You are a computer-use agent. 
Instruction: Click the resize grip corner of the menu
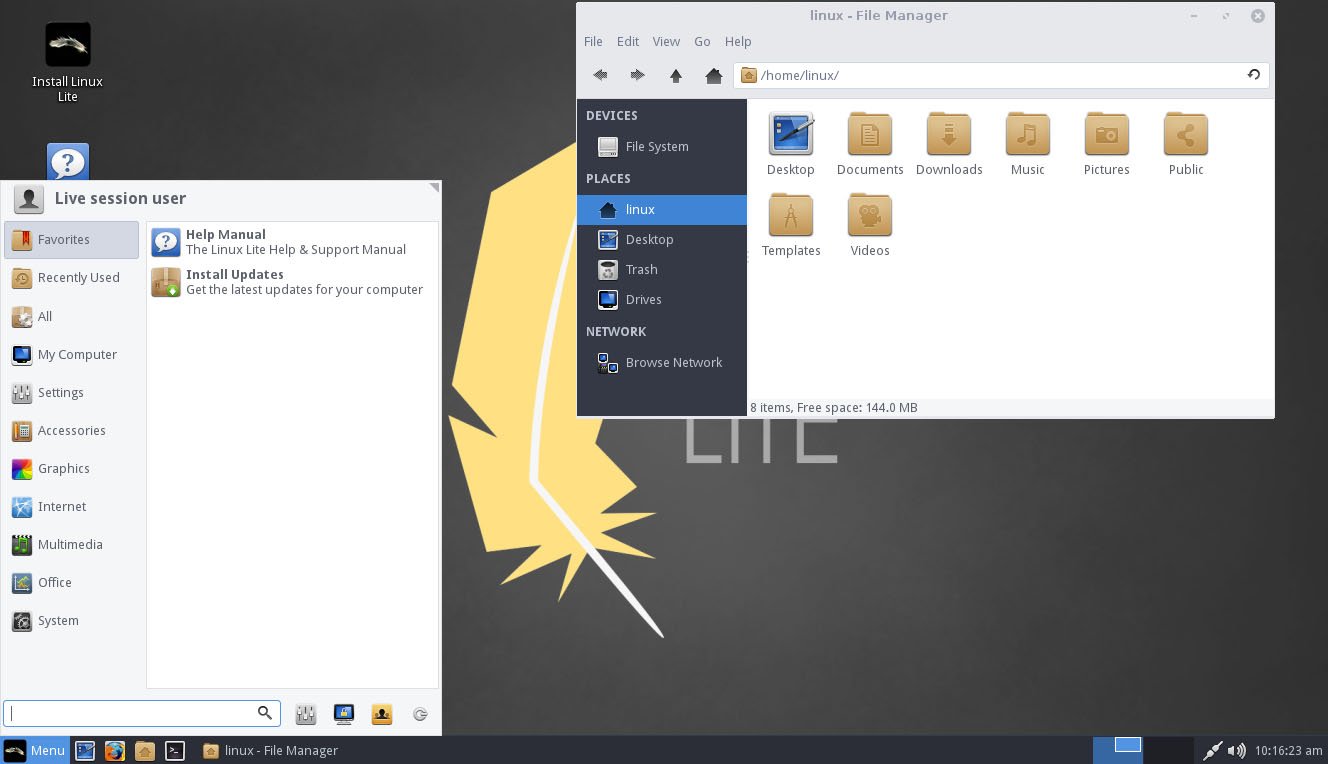tap(434, 188)
